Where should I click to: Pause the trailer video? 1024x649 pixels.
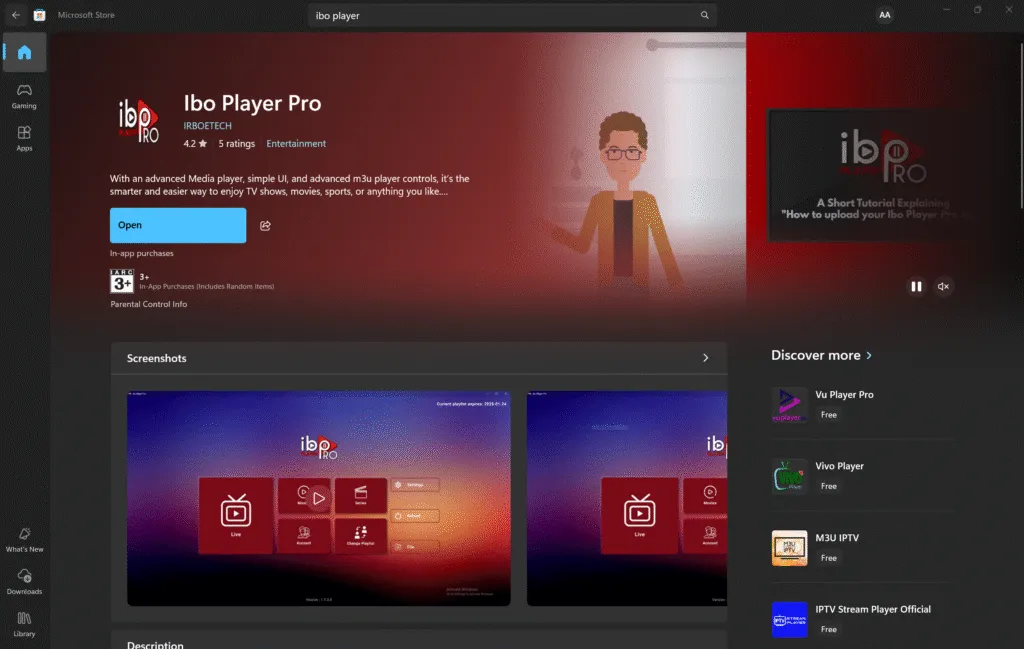click(x=916, y=286)
